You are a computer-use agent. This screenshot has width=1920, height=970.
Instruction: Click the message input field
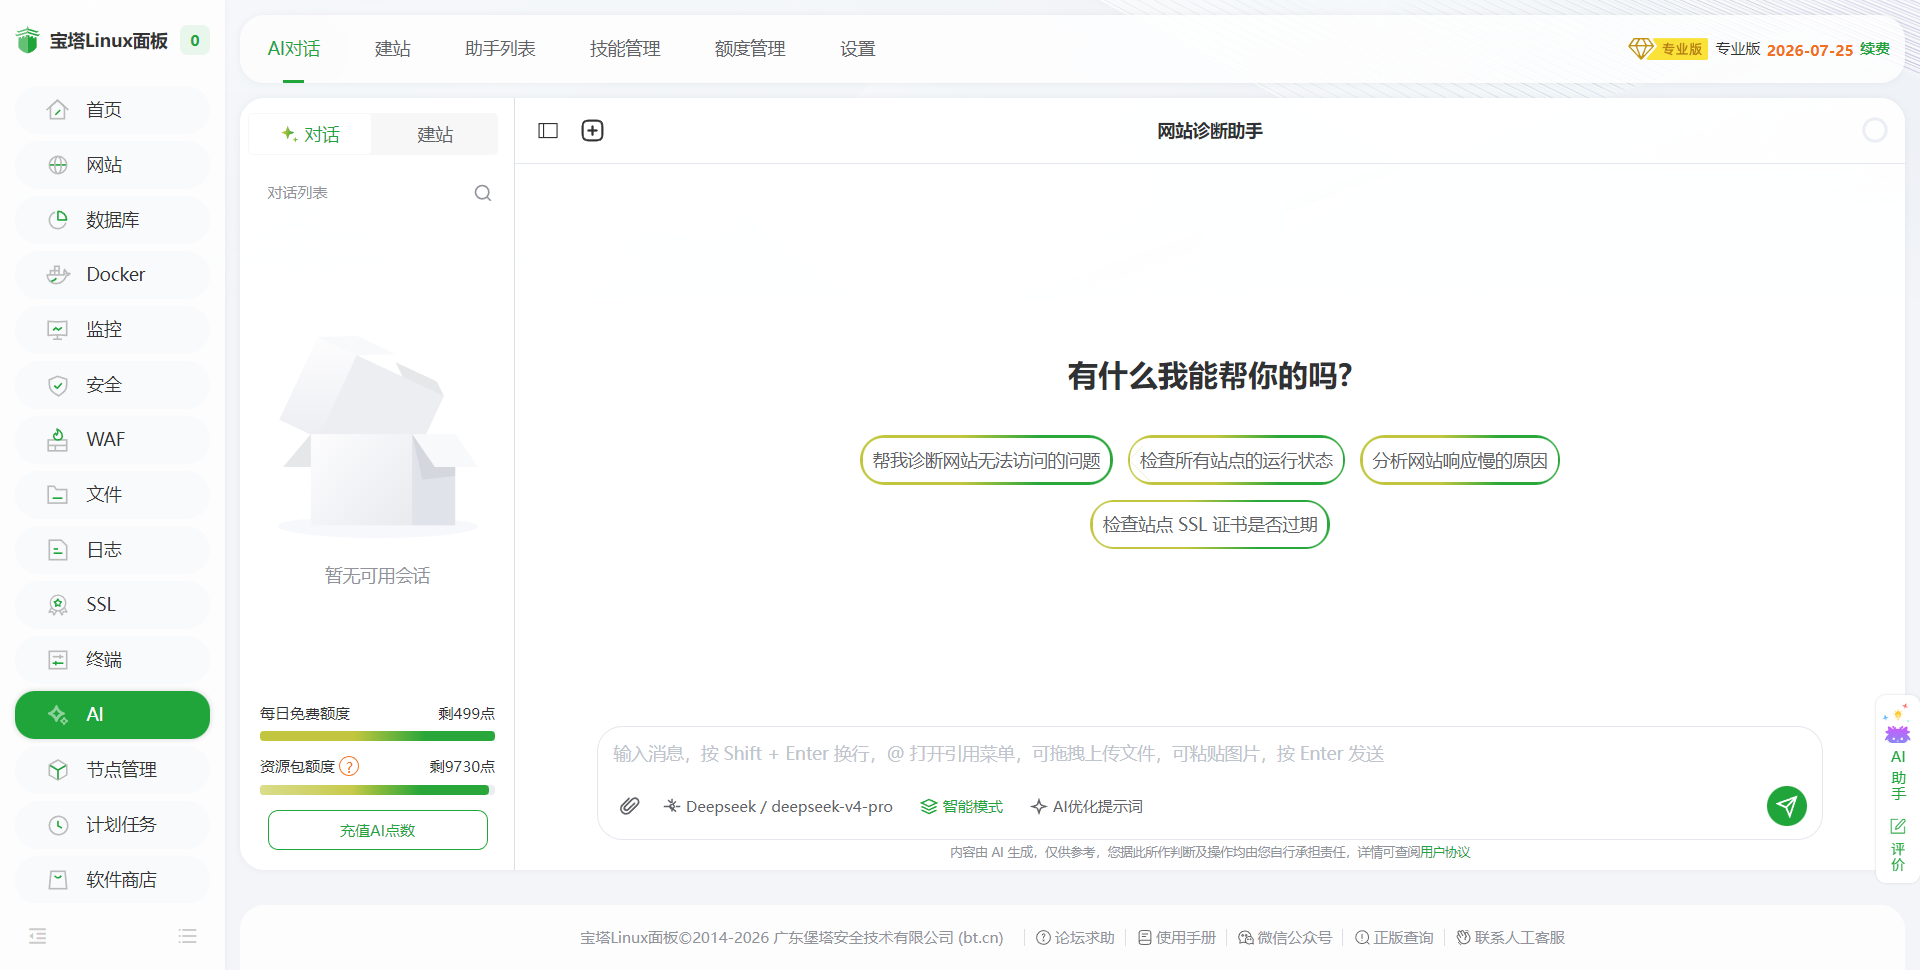[1209, 754]
